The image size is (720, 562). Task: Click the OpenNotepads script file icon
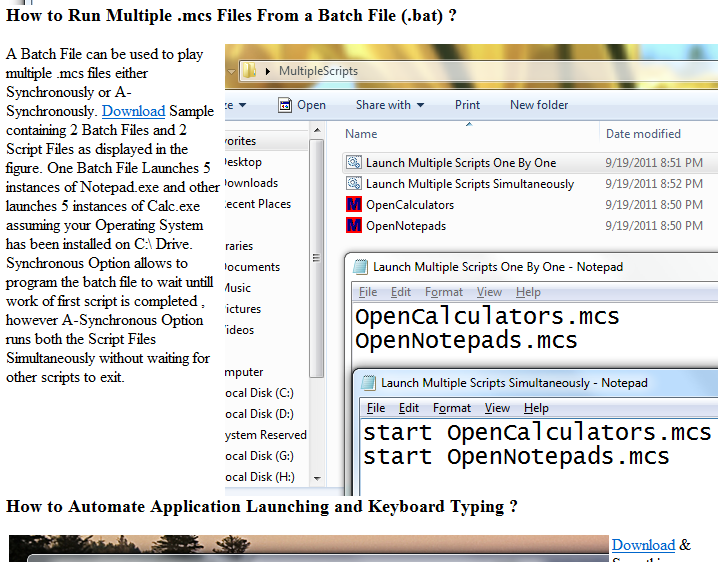point(353,226)
